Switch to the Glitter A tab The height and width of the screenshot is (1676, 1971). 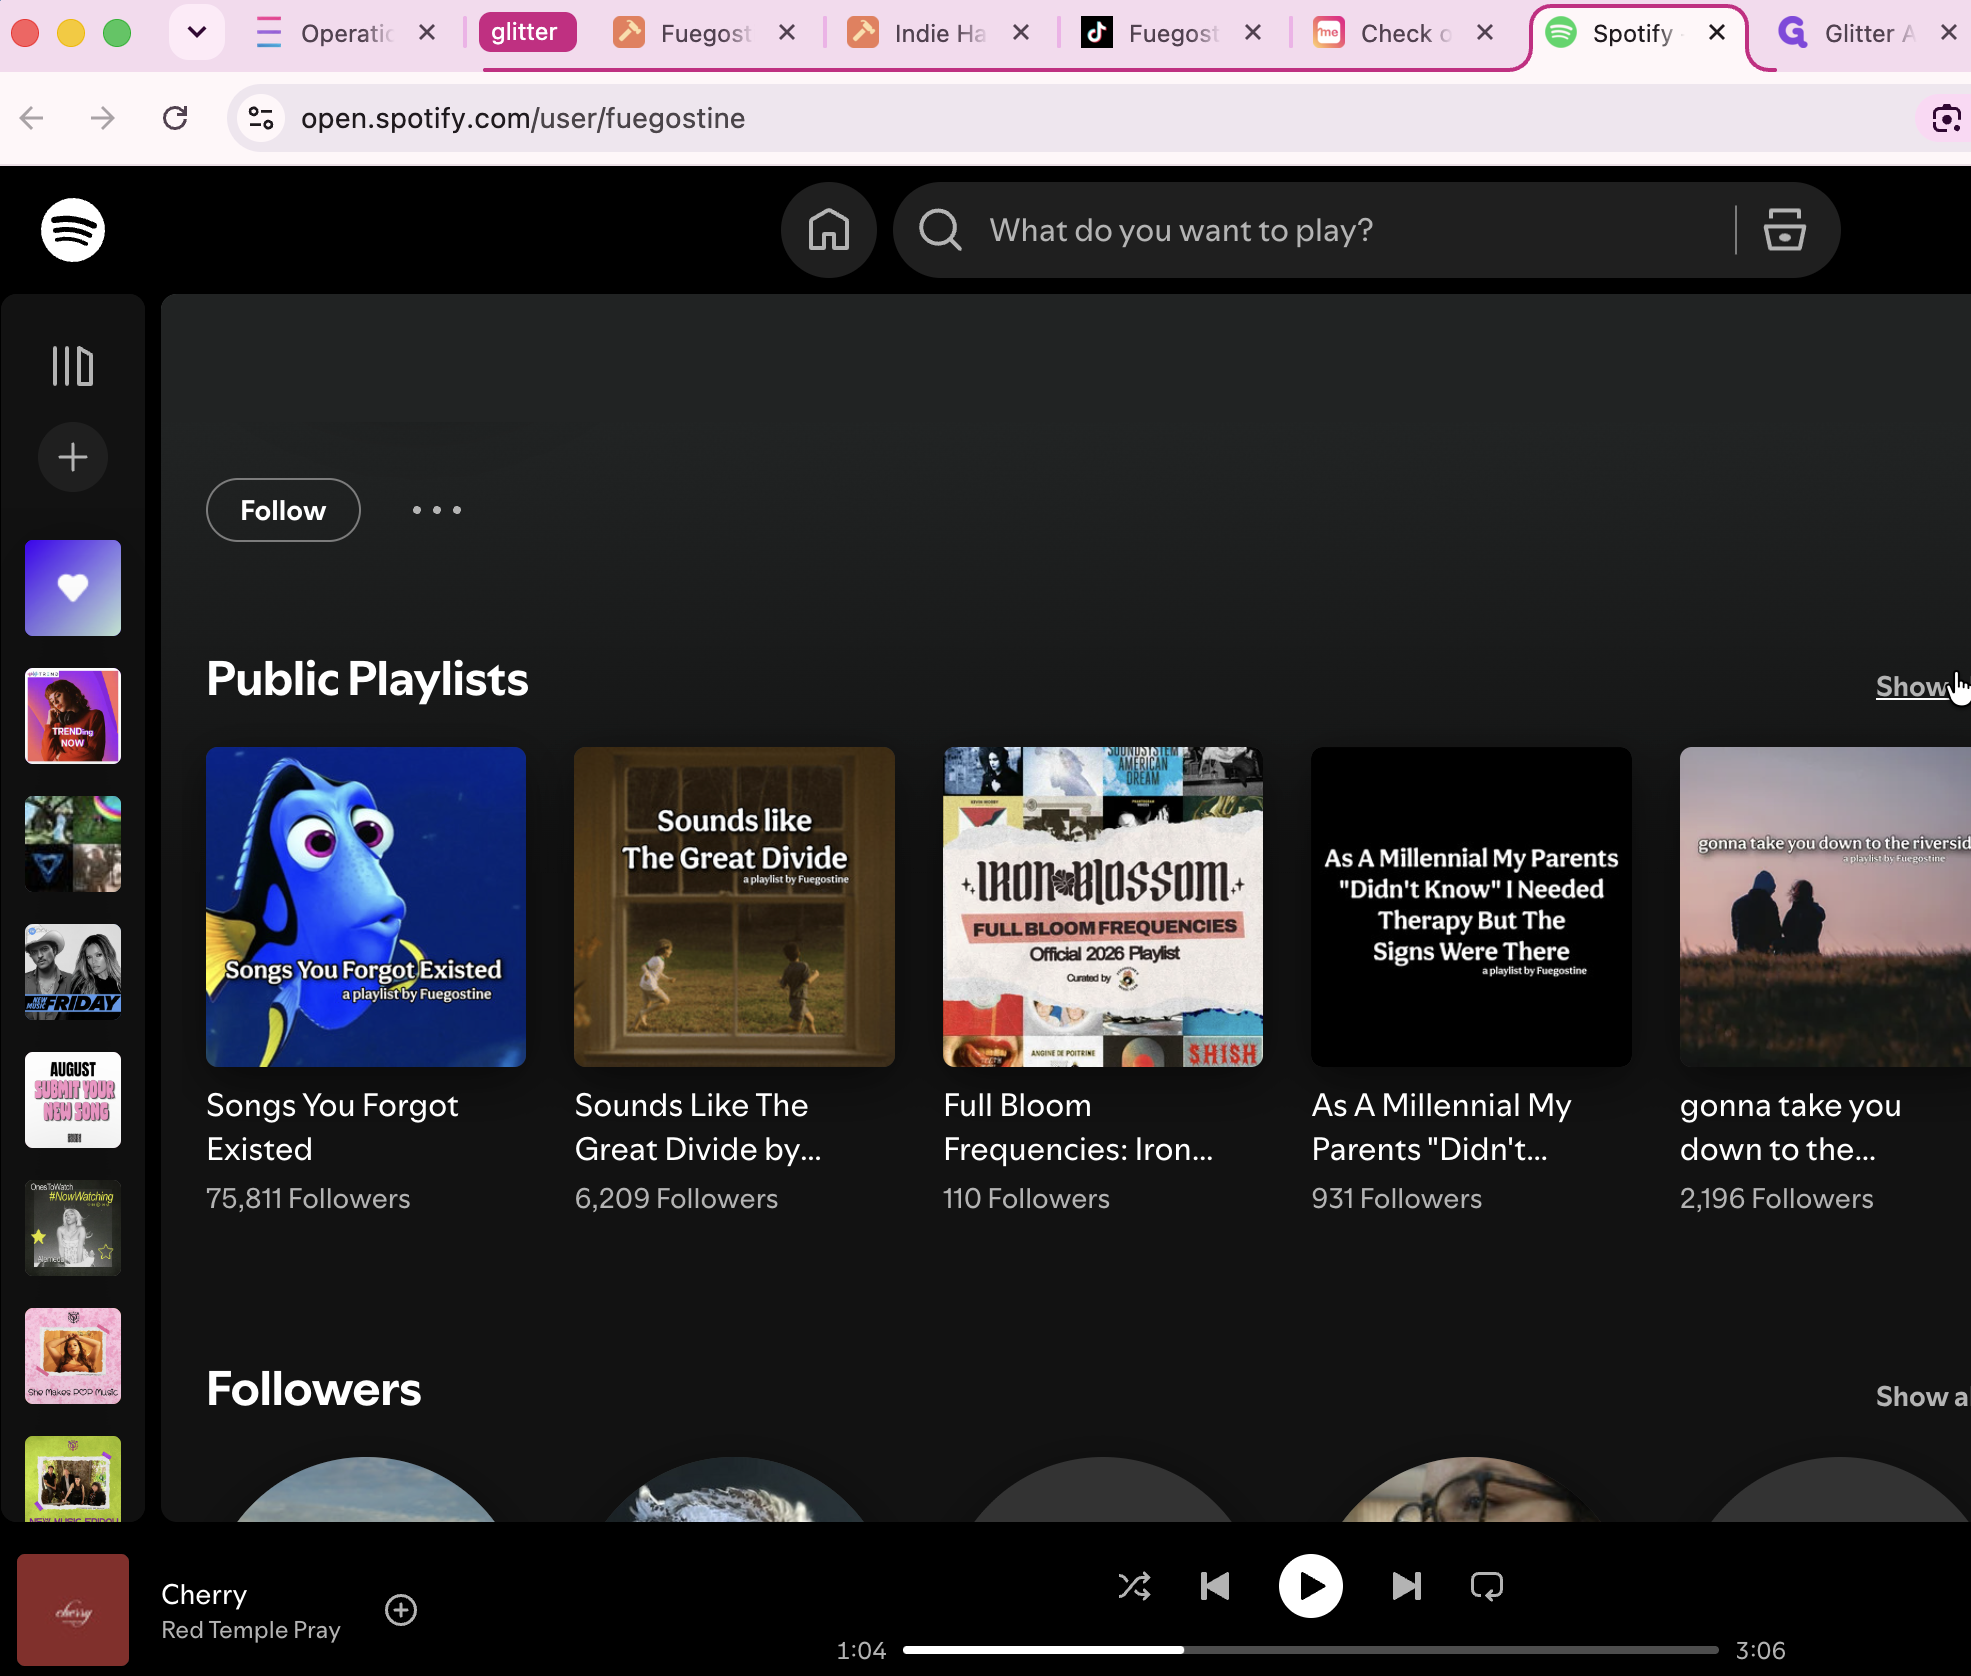[x=1866, y=33]
